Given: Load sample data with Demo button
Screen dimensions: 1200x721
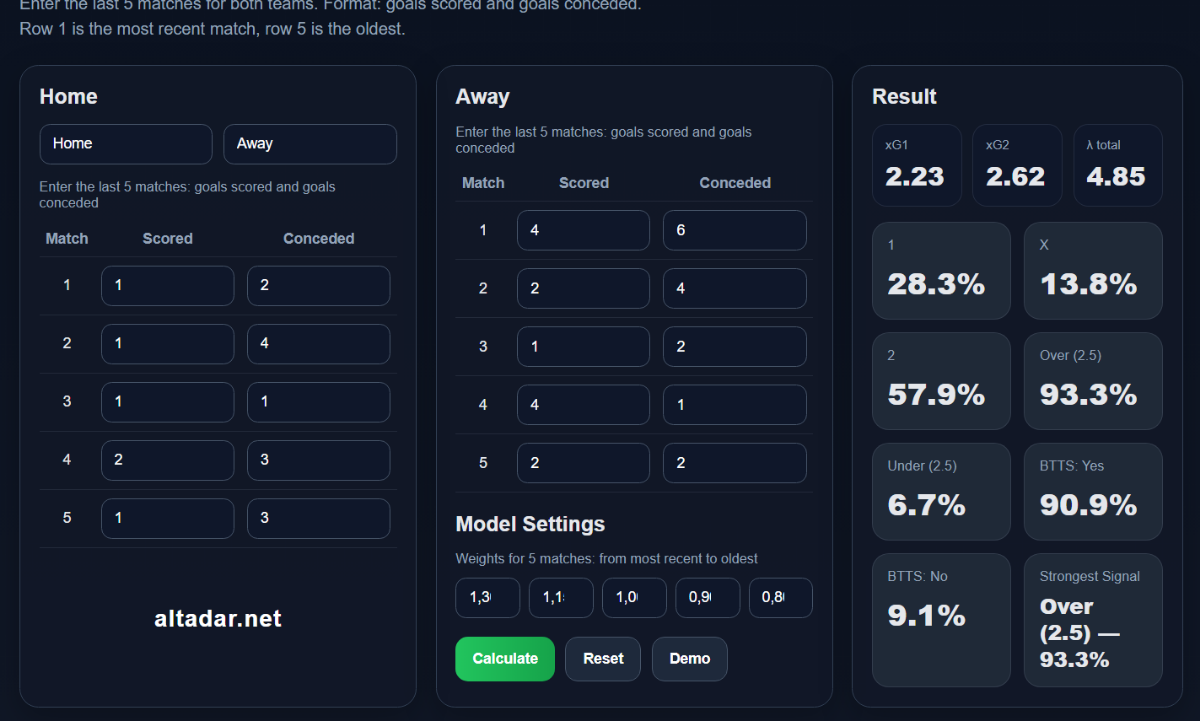Looking at the screenshot, I should (689, 659).
